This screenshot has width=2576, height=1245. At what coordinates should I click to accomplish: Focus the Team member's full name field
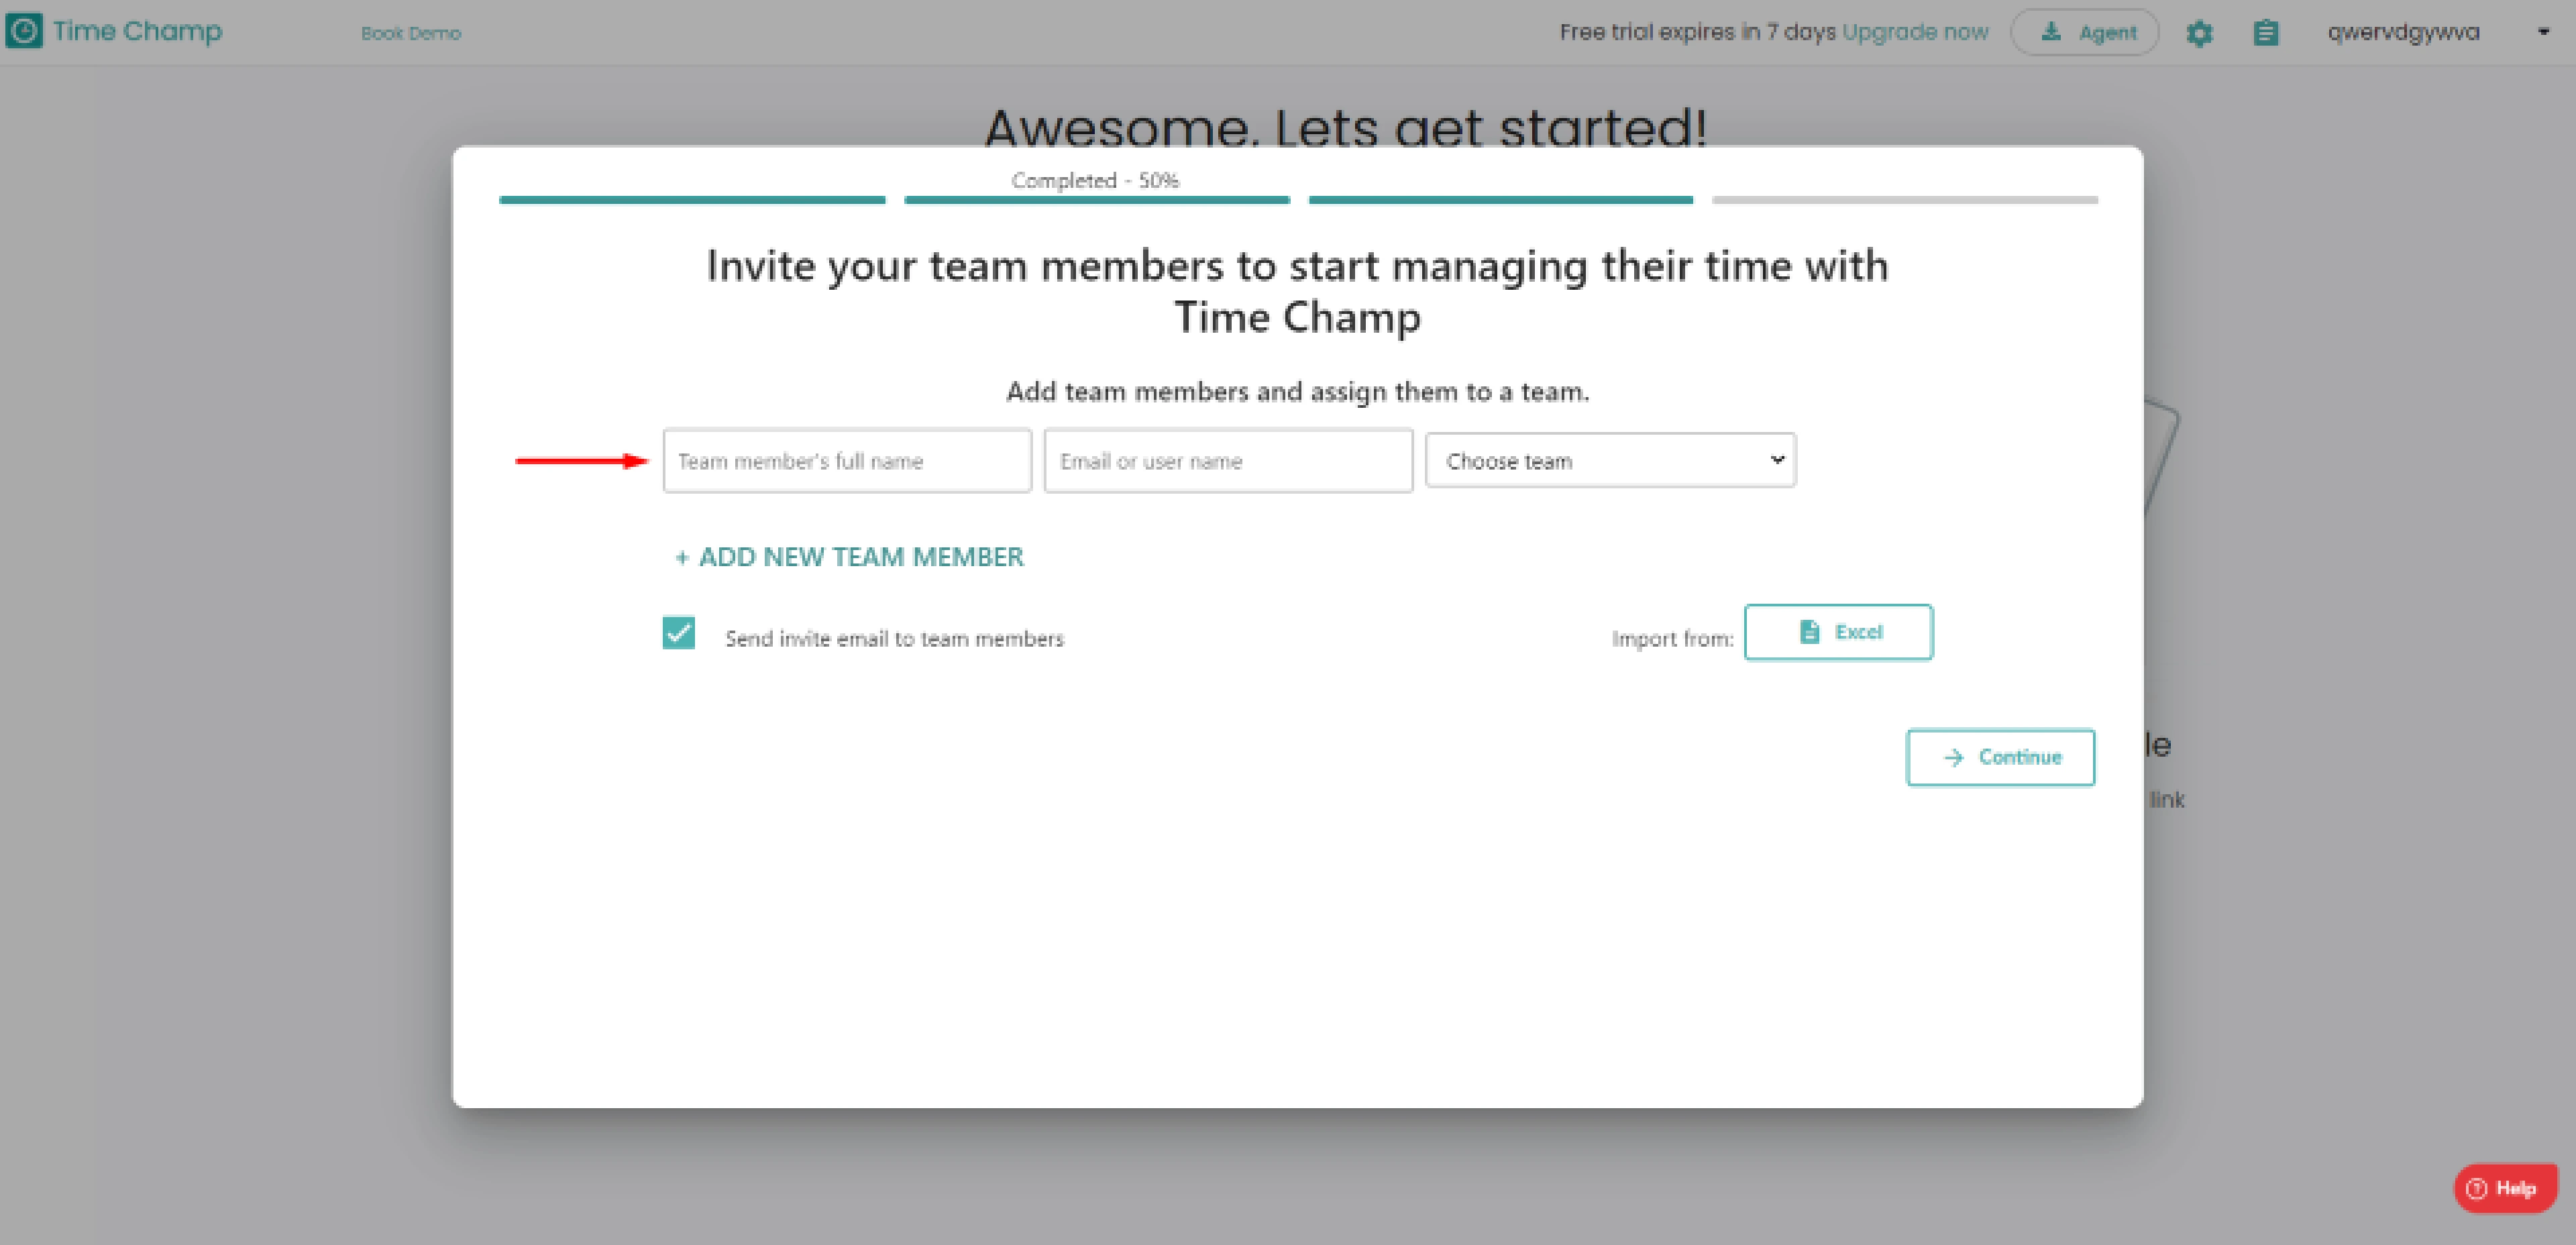point(847,461)
